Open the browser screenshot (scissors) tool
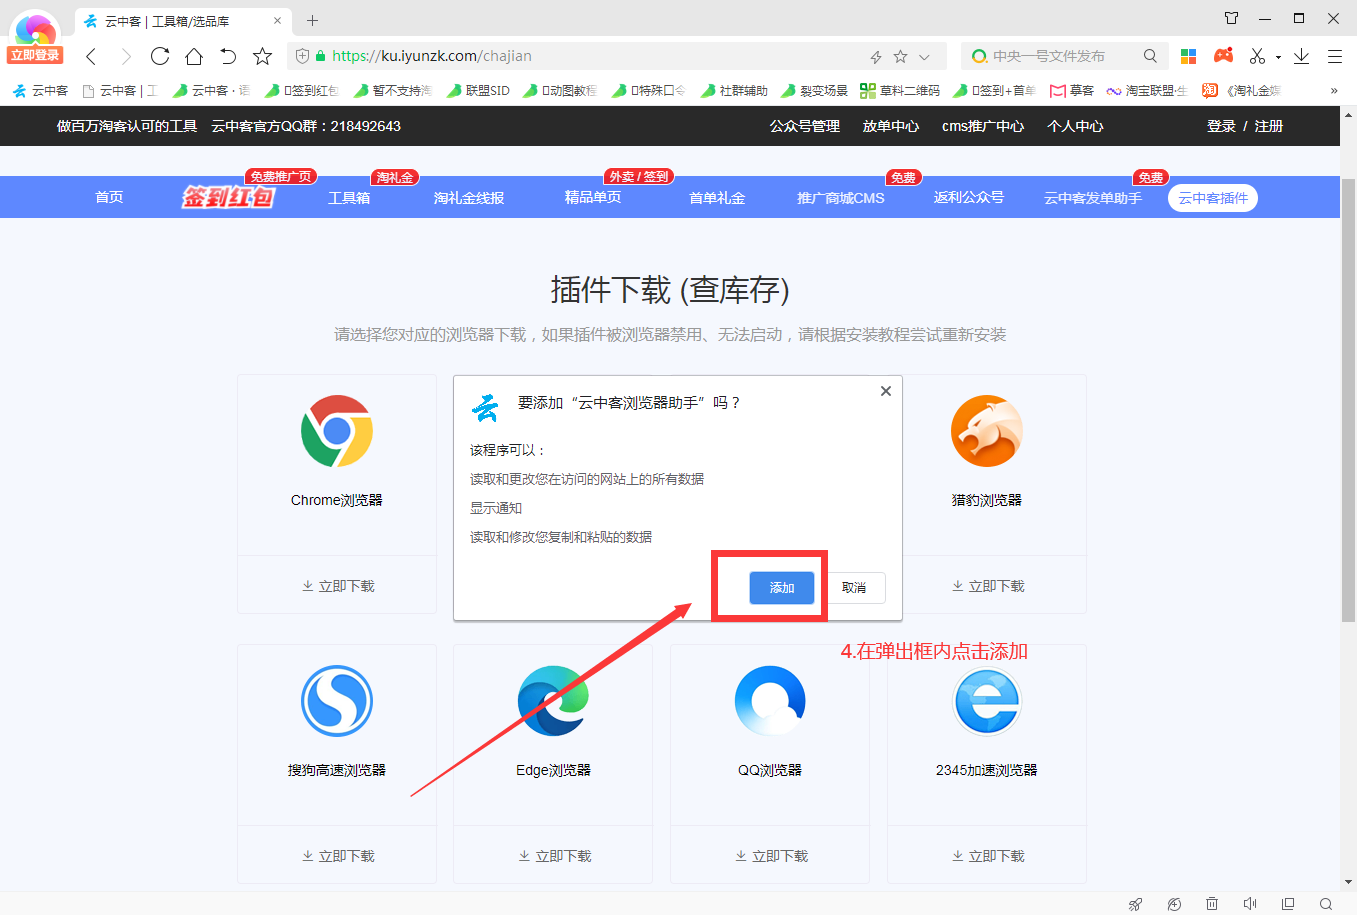 (x=1255, y=56)
